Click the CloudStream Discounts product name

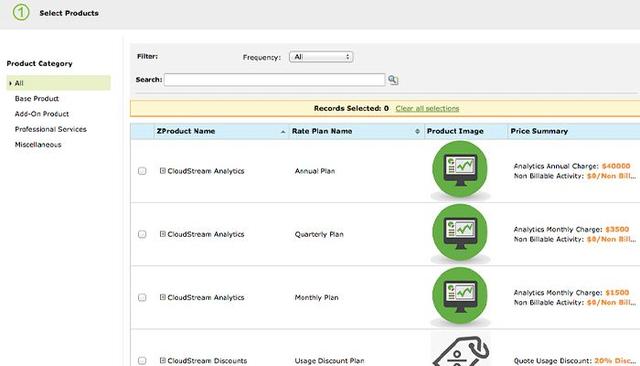[x=207, y=361]
